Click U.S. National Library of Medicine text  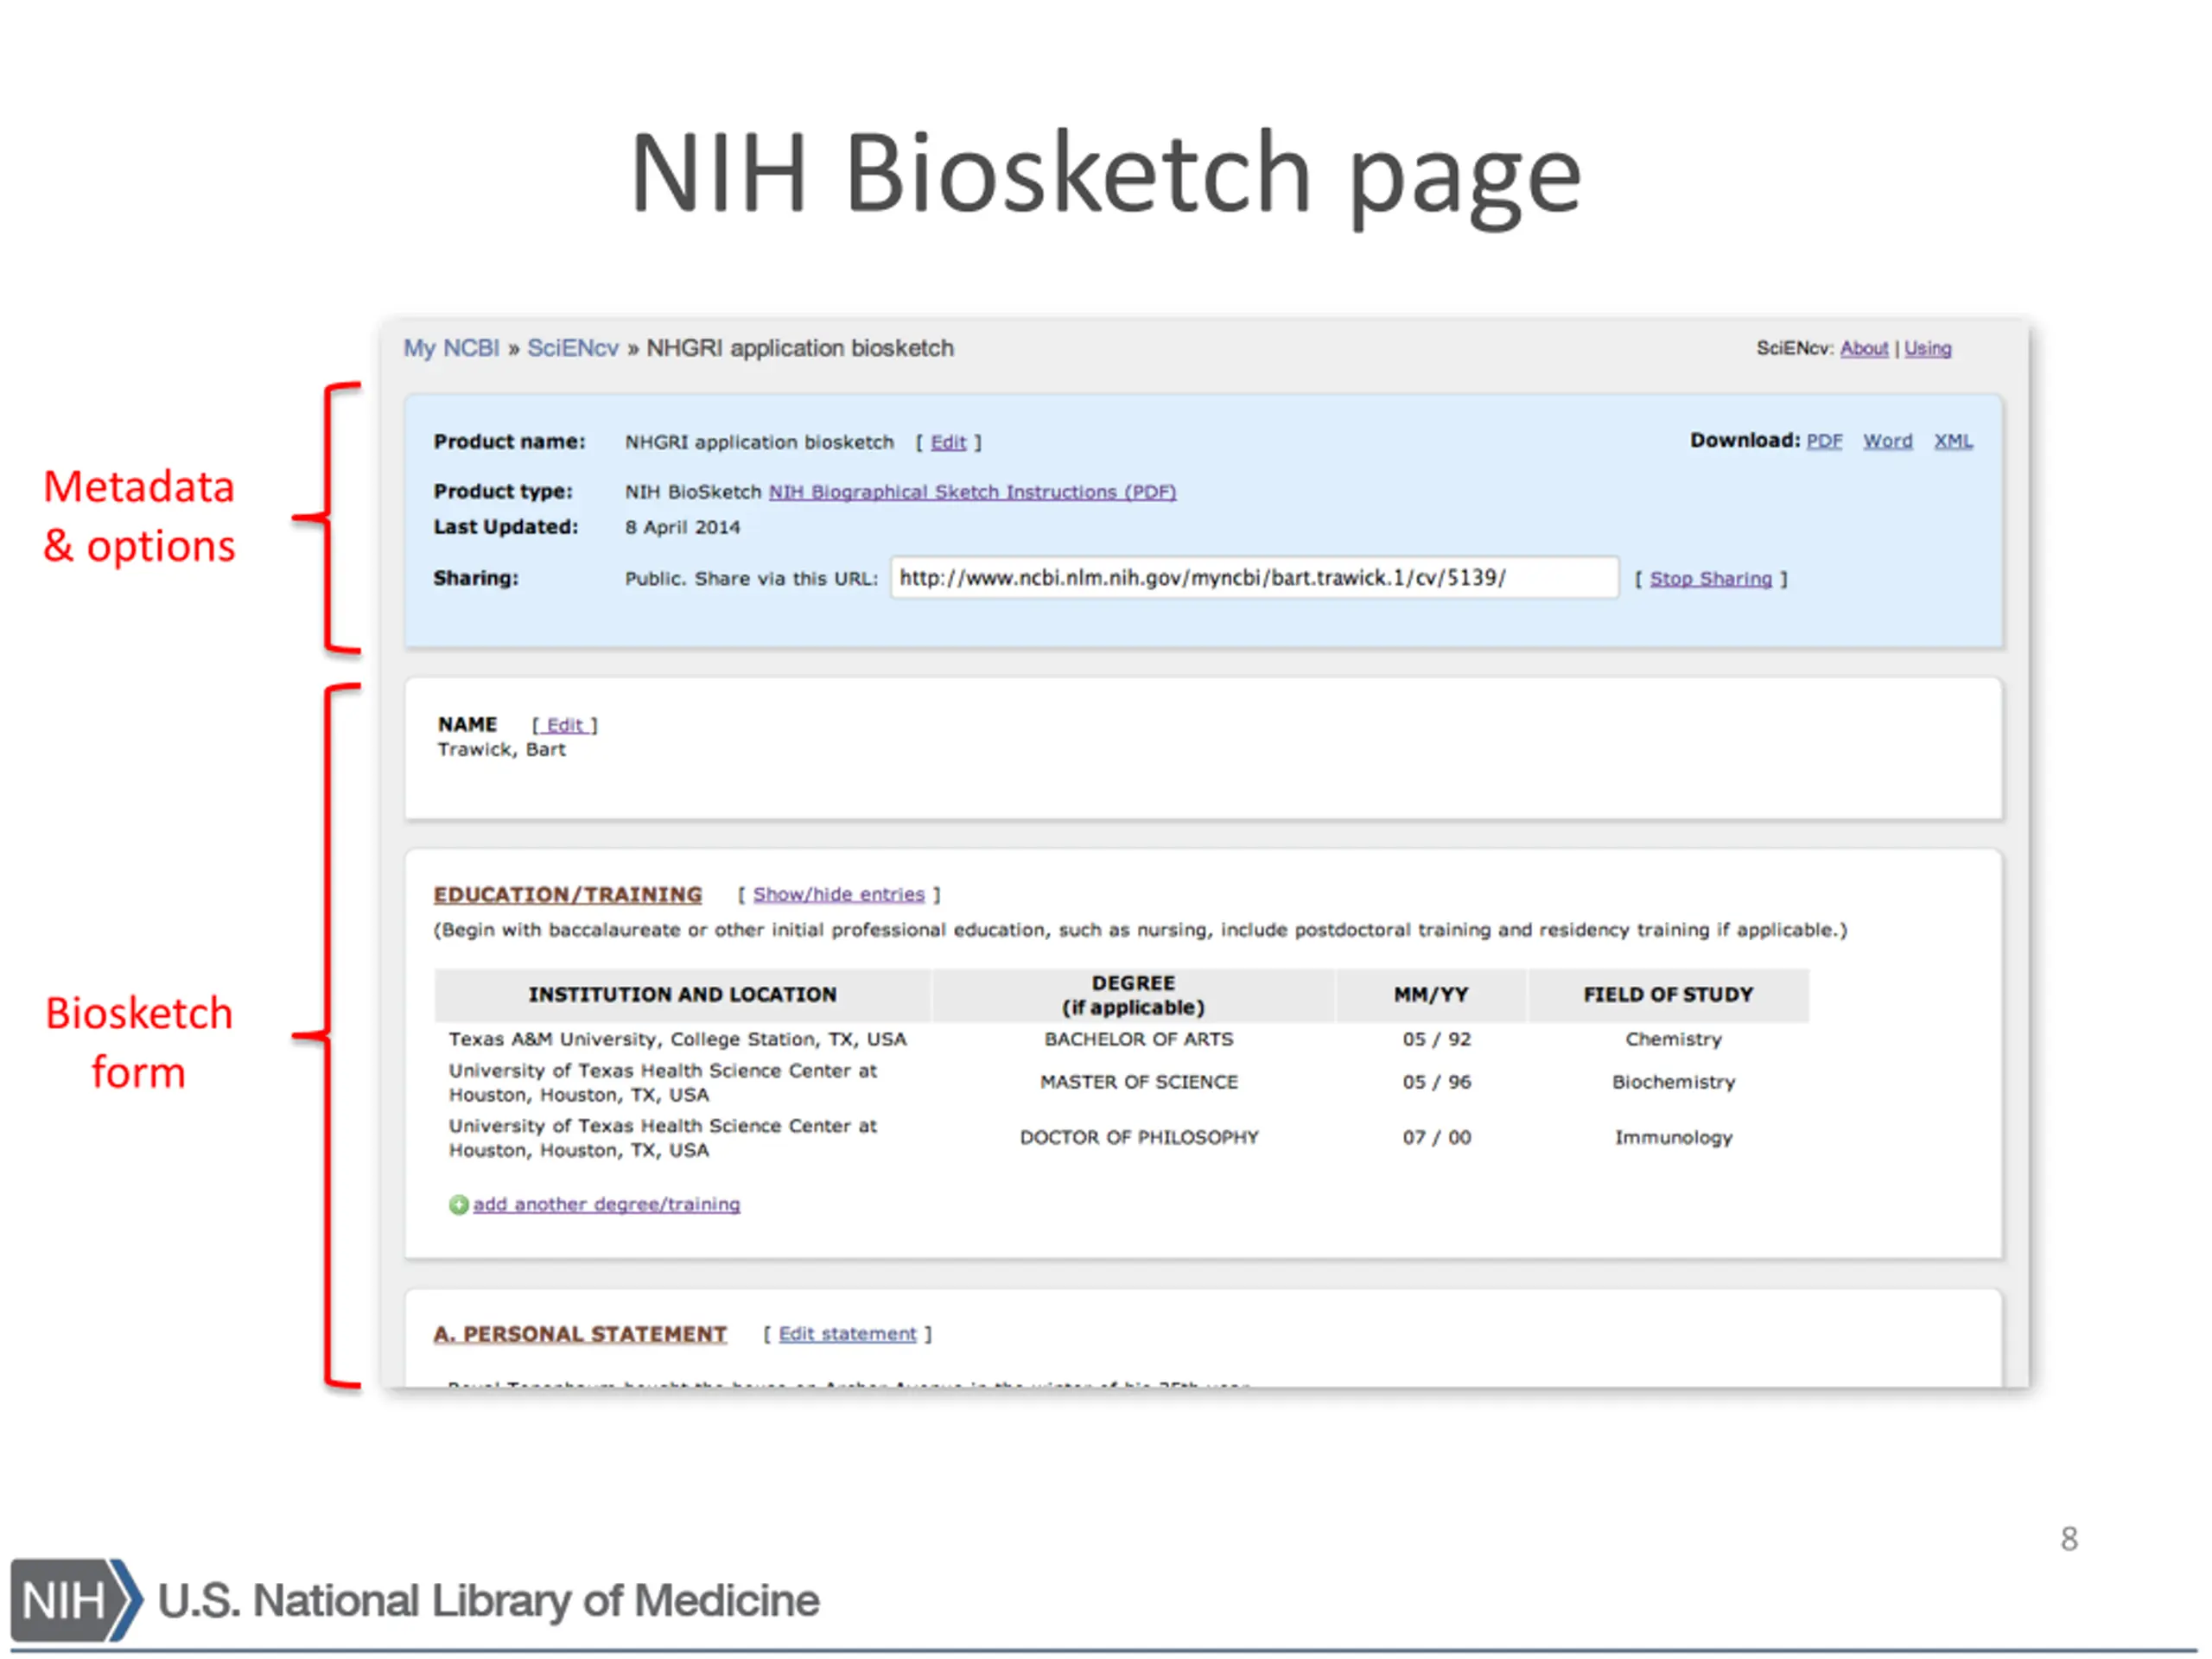click(488, 1600)
